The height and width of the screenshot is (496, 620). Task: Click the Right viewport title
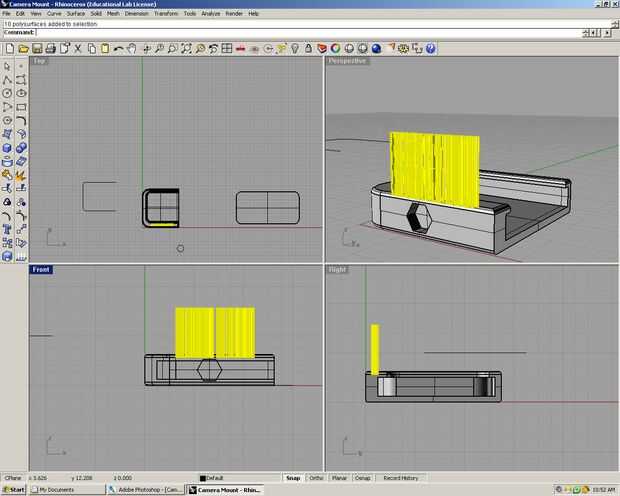pos(337,270)
